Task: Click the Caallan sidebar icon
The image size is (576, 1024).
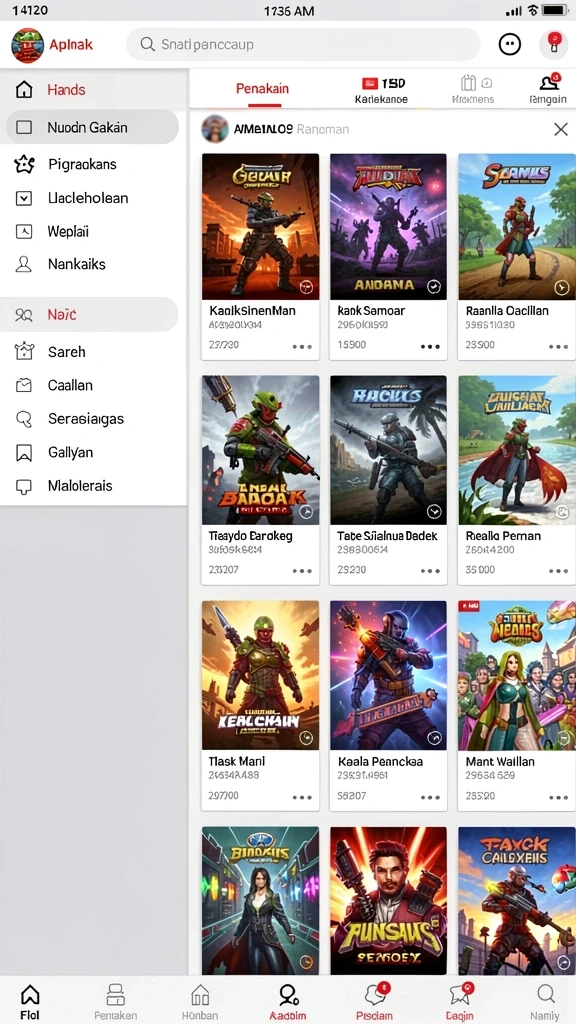Action: click(x=24, y=385)
